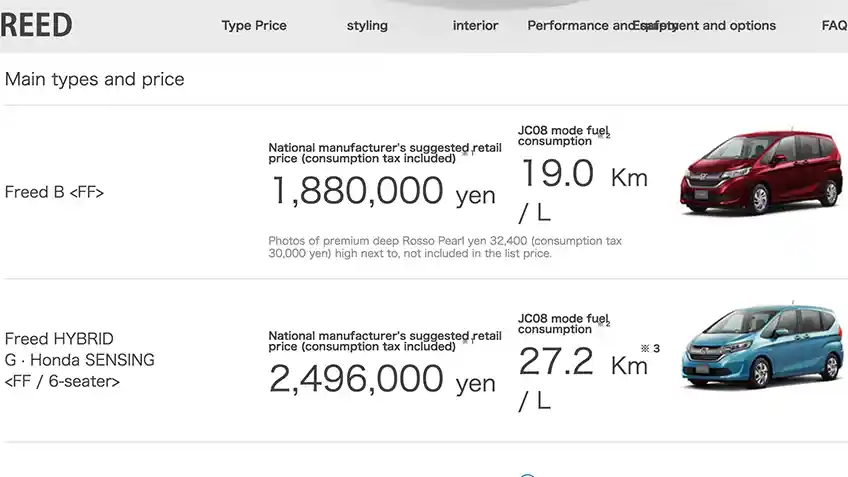Click Freed B's JC08 mode fuel consumption label
The image size is (848, 477).
[562, 135]
